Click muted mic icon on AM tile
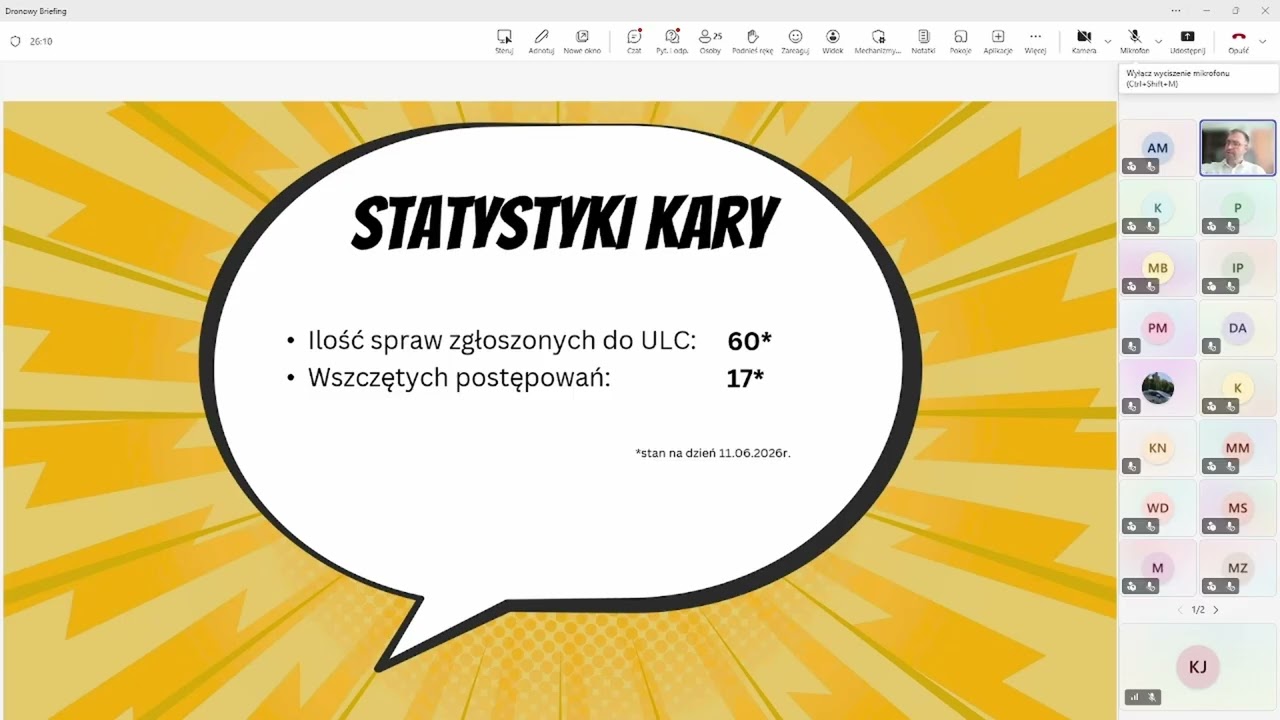Viewport: 1280px width, 720px height. point(1151,167)
